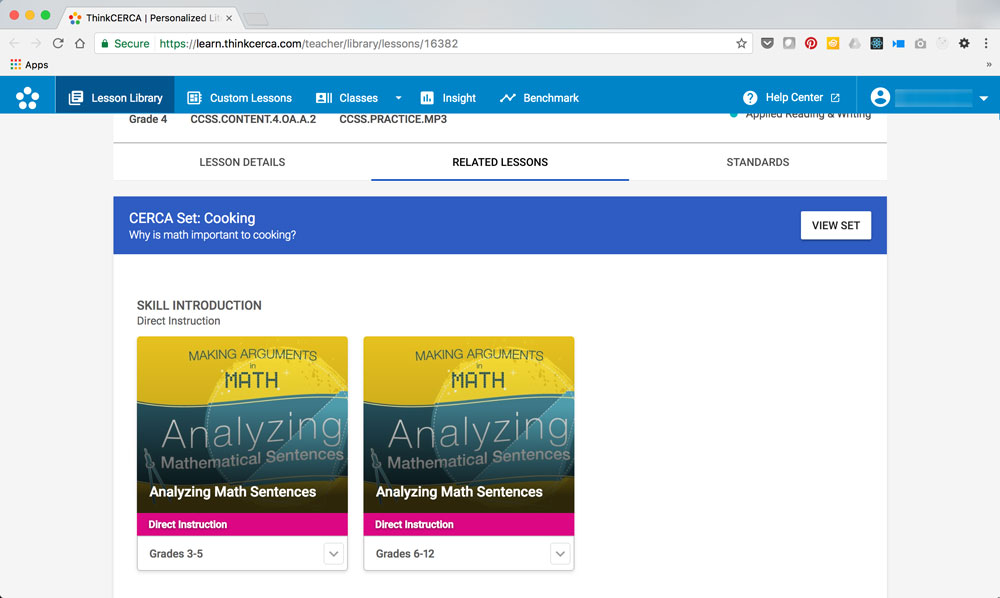Open the Apps bookmarks shortcut
The height and width of the screenshot is (598, 1000).
[29, 64]
